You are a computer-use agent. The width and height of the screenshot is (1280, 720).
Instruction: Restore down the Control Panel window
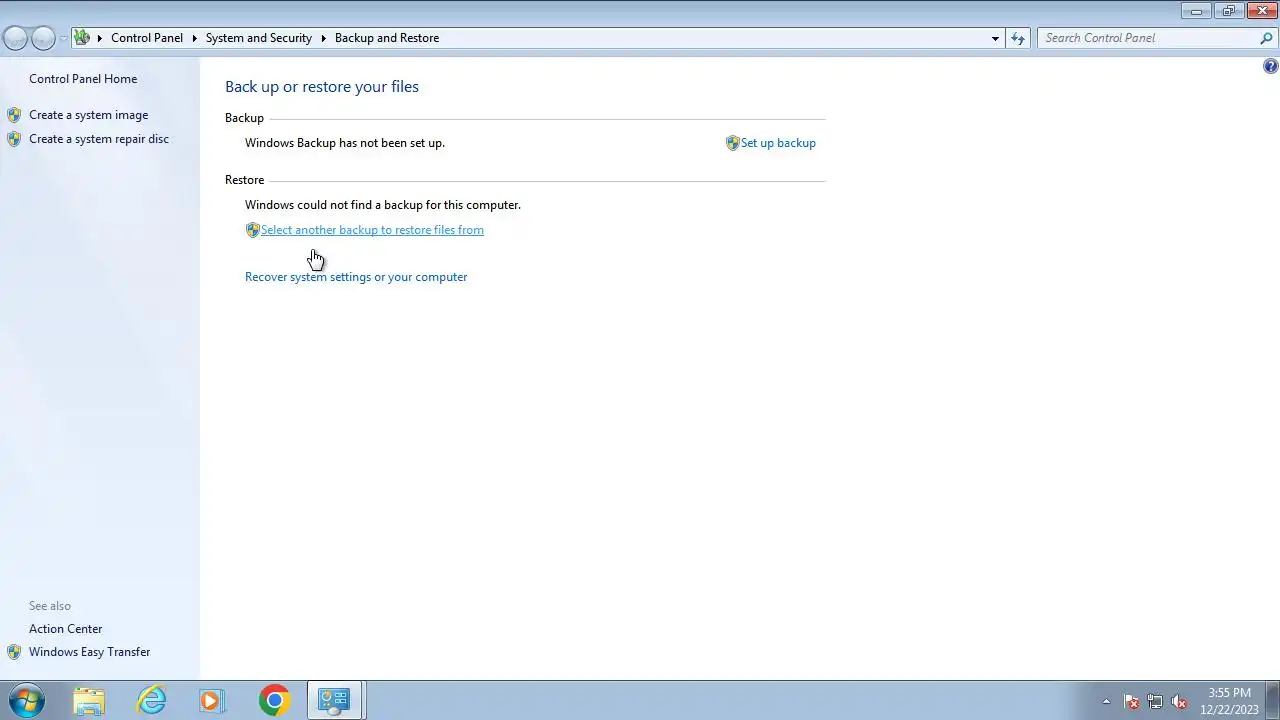point(1229,11)
